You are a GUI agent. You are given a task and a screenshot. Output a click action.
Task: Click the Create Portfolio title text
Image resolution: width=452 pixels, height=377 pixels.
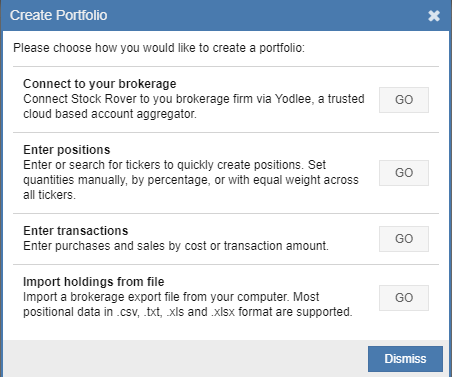click(x=59, y=15)
